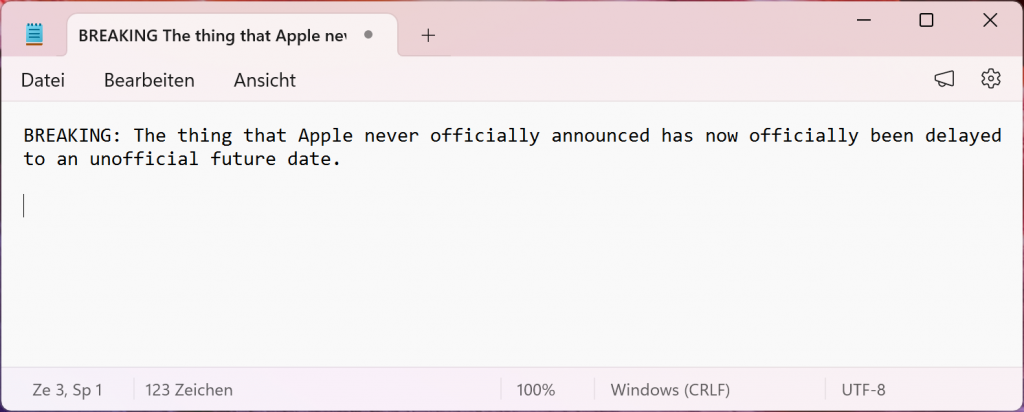This screenshot has height=412, width=1024.
Task: Place cursor on the word "Apple"
Action: tap(324, 136)
